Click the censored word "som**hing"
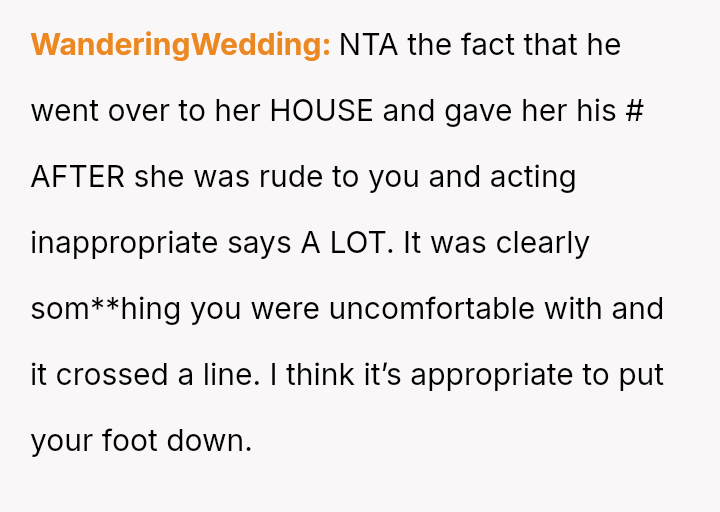 [105, 309]
